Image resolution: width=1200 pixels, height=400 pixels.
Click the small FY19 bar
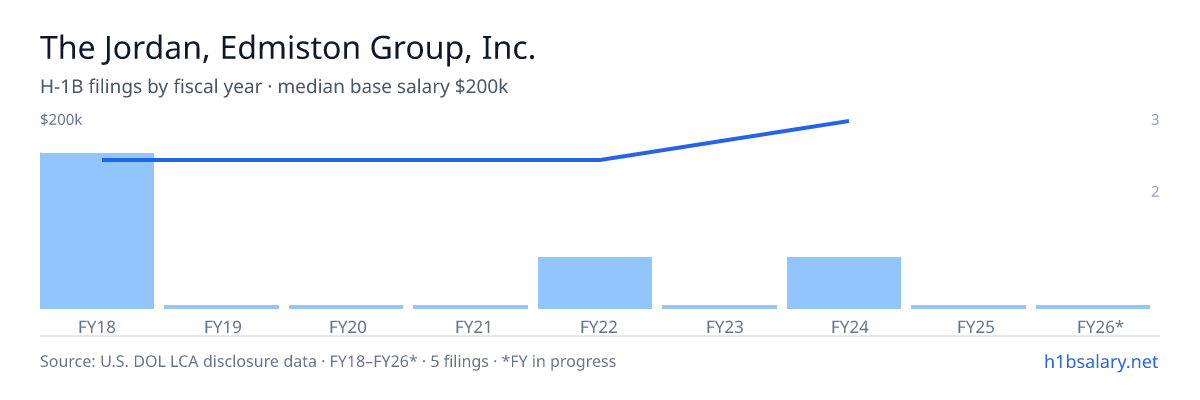tap(222, 307)
